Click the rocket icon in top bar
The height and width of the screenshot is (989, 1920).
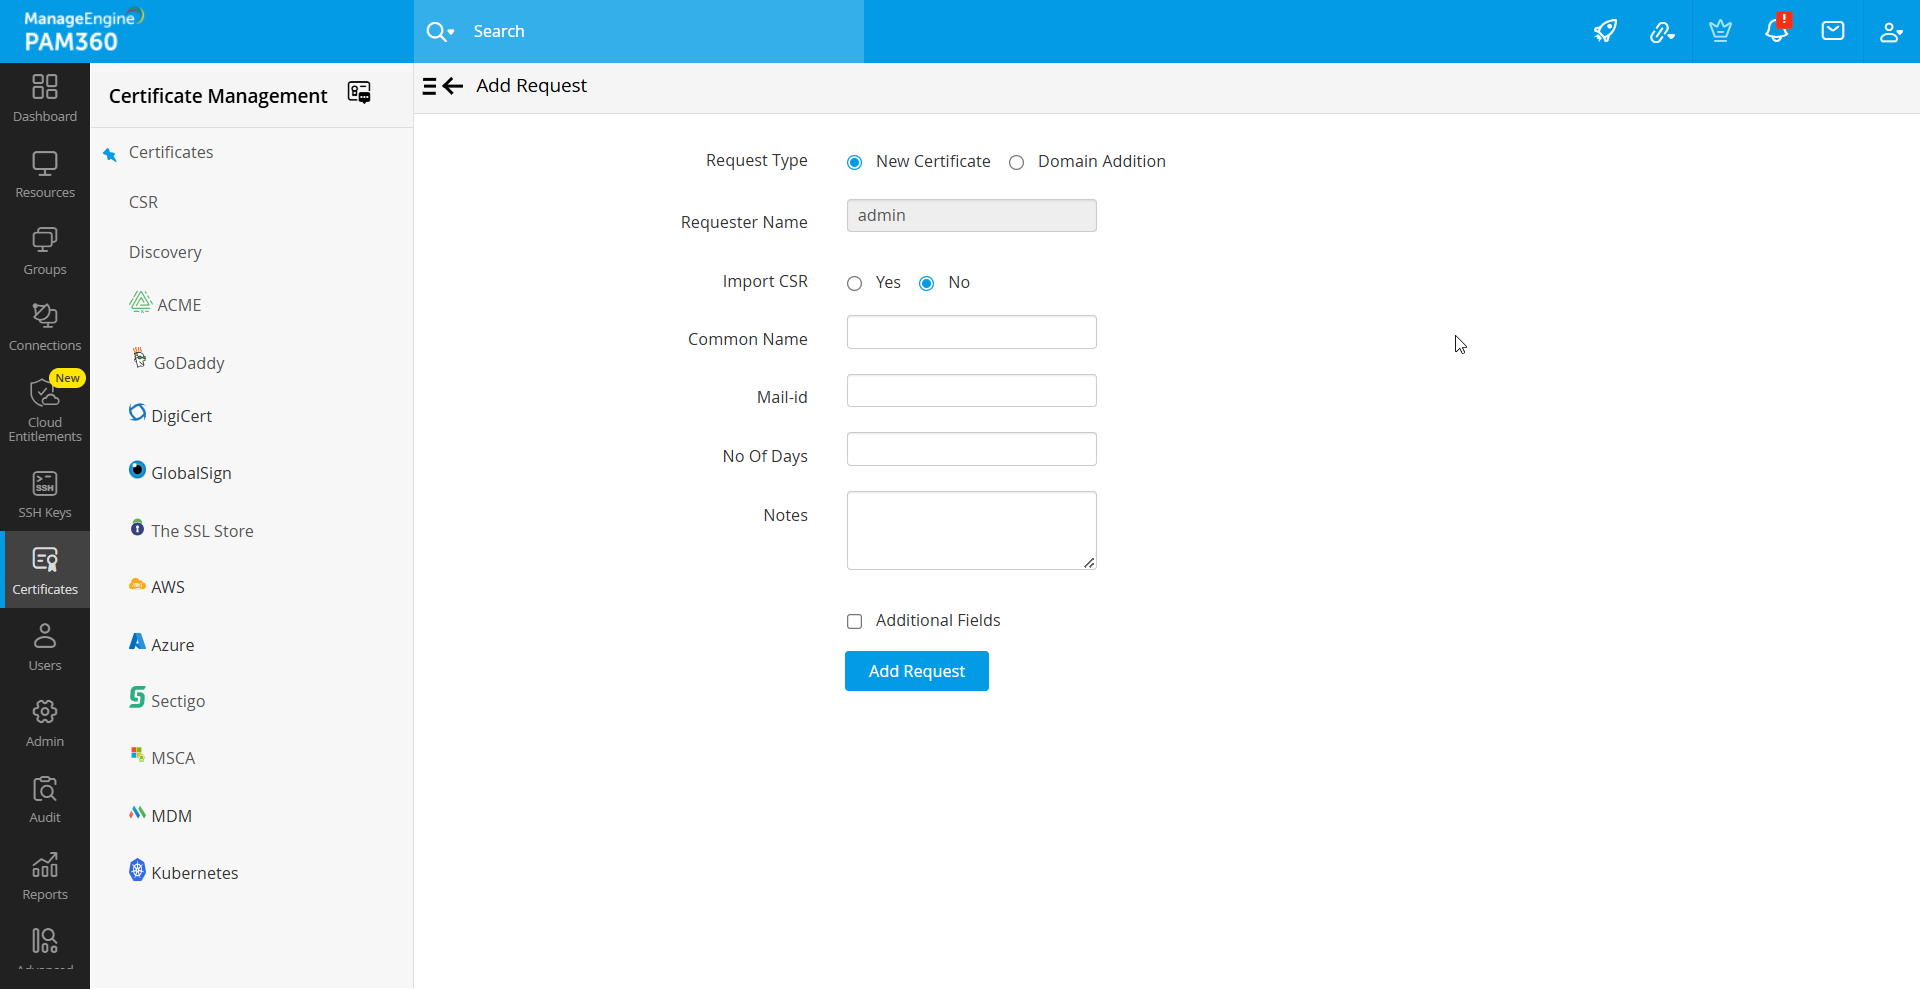click(x=1605, y=31)
